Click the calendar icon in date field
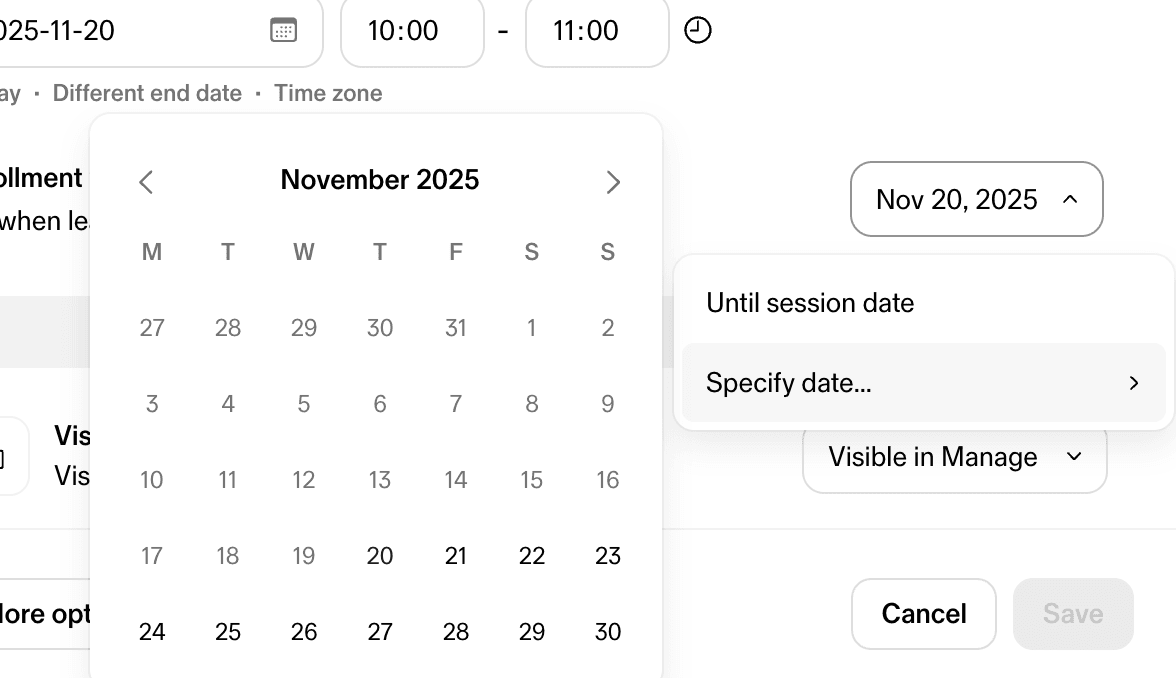The height and width of the screenshot is (678, 1176). [284, 30]
